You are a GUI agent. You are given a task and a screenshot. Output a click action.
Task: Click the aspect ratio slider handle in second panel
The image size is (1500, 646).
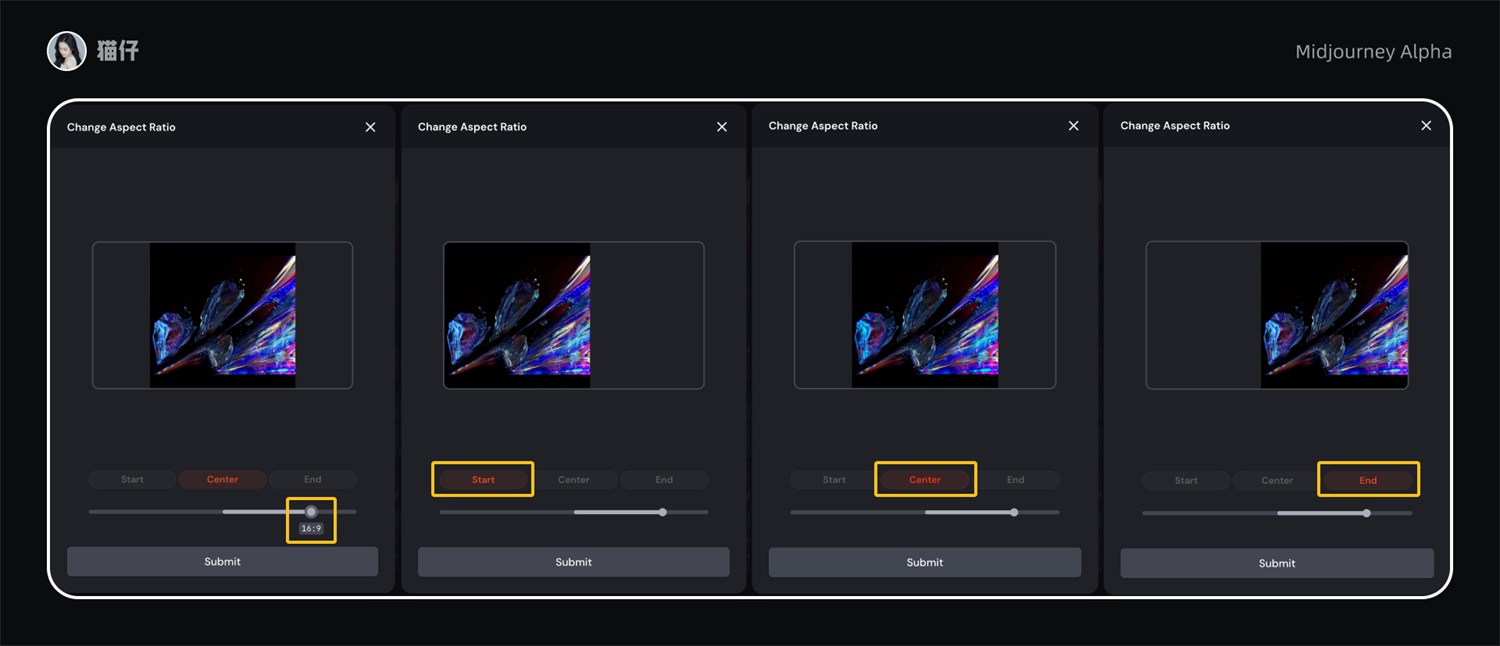click(663, 512)
